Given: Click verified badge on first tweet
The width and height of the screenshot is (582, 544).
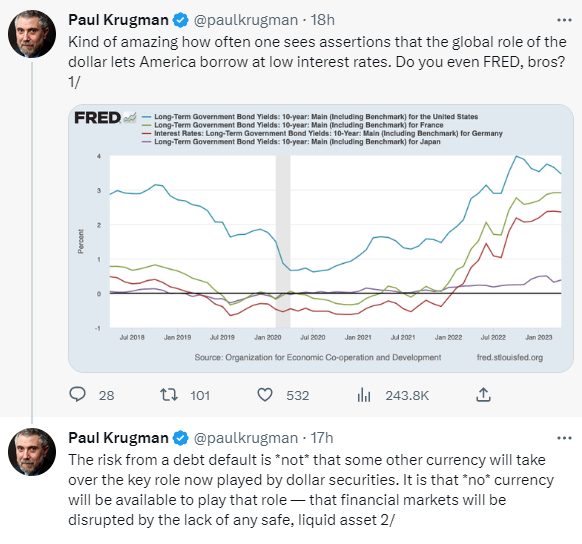Looking at the screenshot, I should click(x=181, y=20).
